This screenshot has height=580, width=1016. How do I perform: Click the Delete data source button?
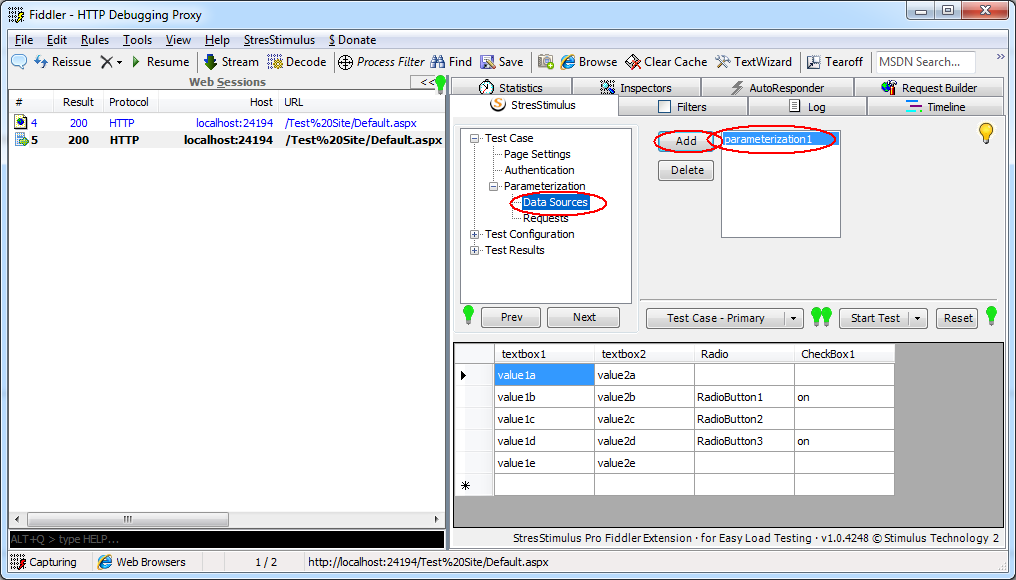coord(686,170)
